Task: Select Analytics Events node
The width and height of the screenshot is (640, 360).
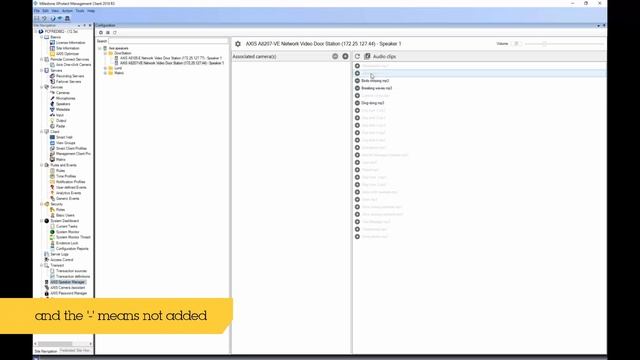Action: (x=69, y=193)
